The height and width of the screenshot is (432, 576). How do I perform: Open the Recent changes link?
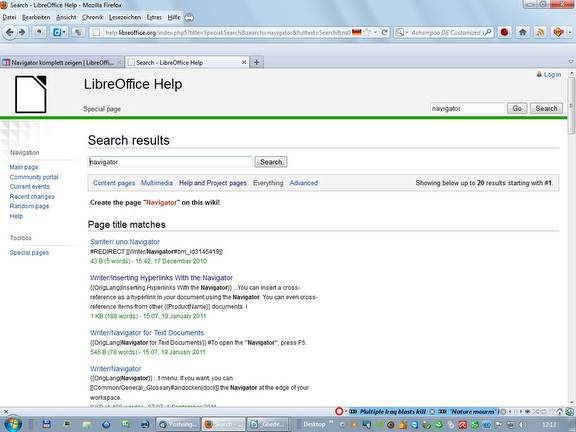pos(32,197)
